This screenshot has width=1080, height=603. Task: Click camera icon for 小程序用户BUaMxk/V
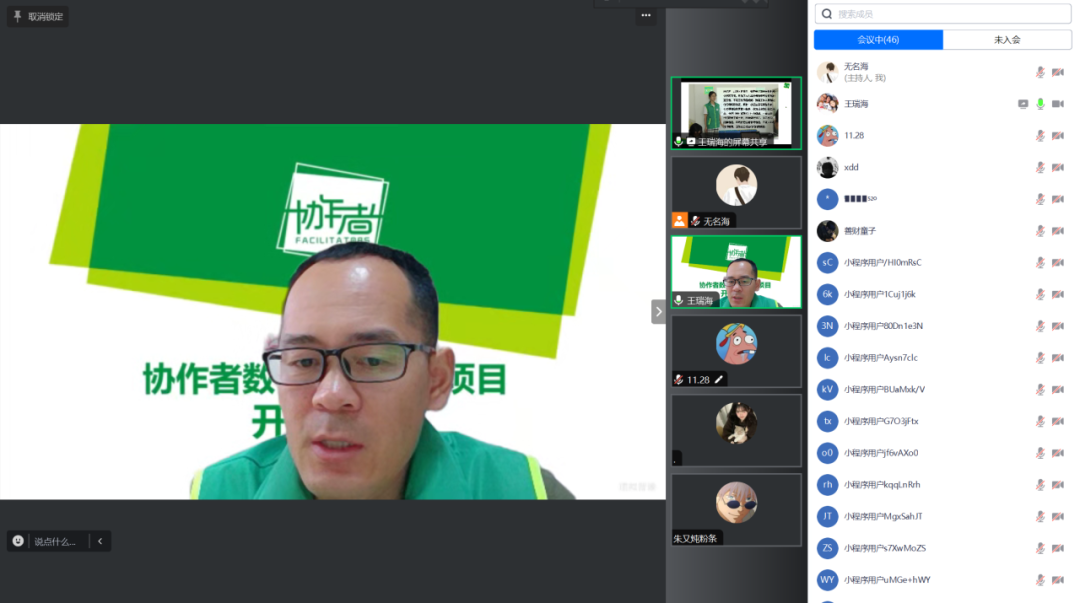1058,389
